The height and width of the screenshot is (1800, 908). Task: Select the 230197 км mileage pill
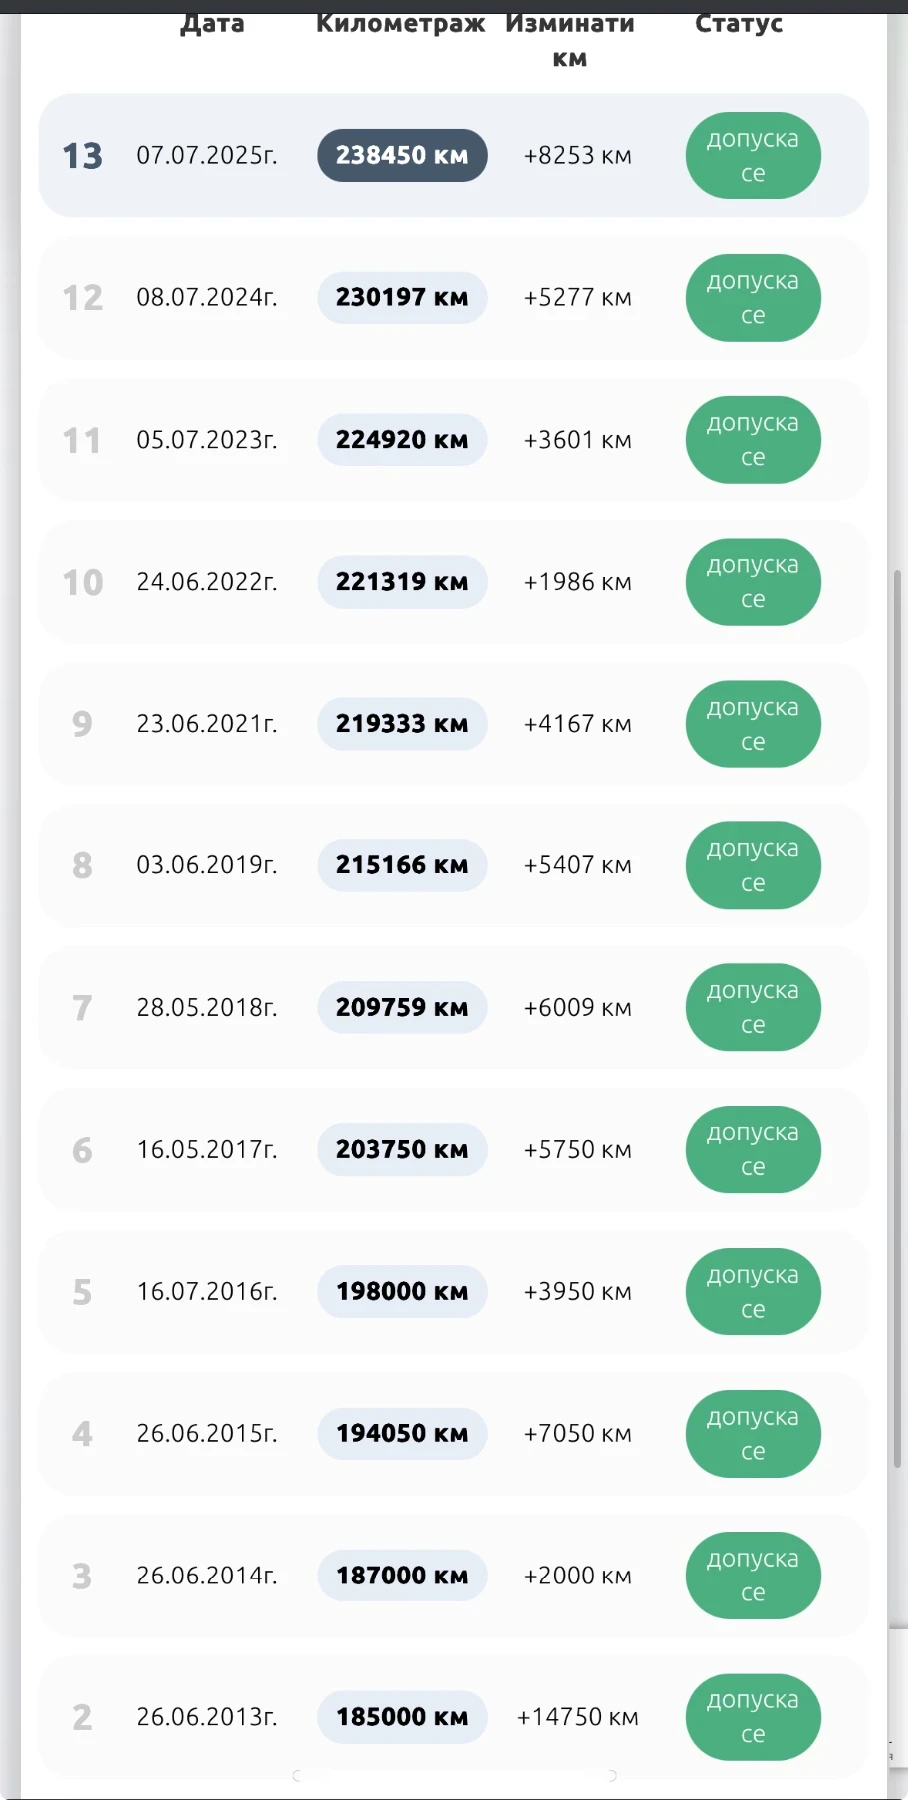[x=402, y=298]
